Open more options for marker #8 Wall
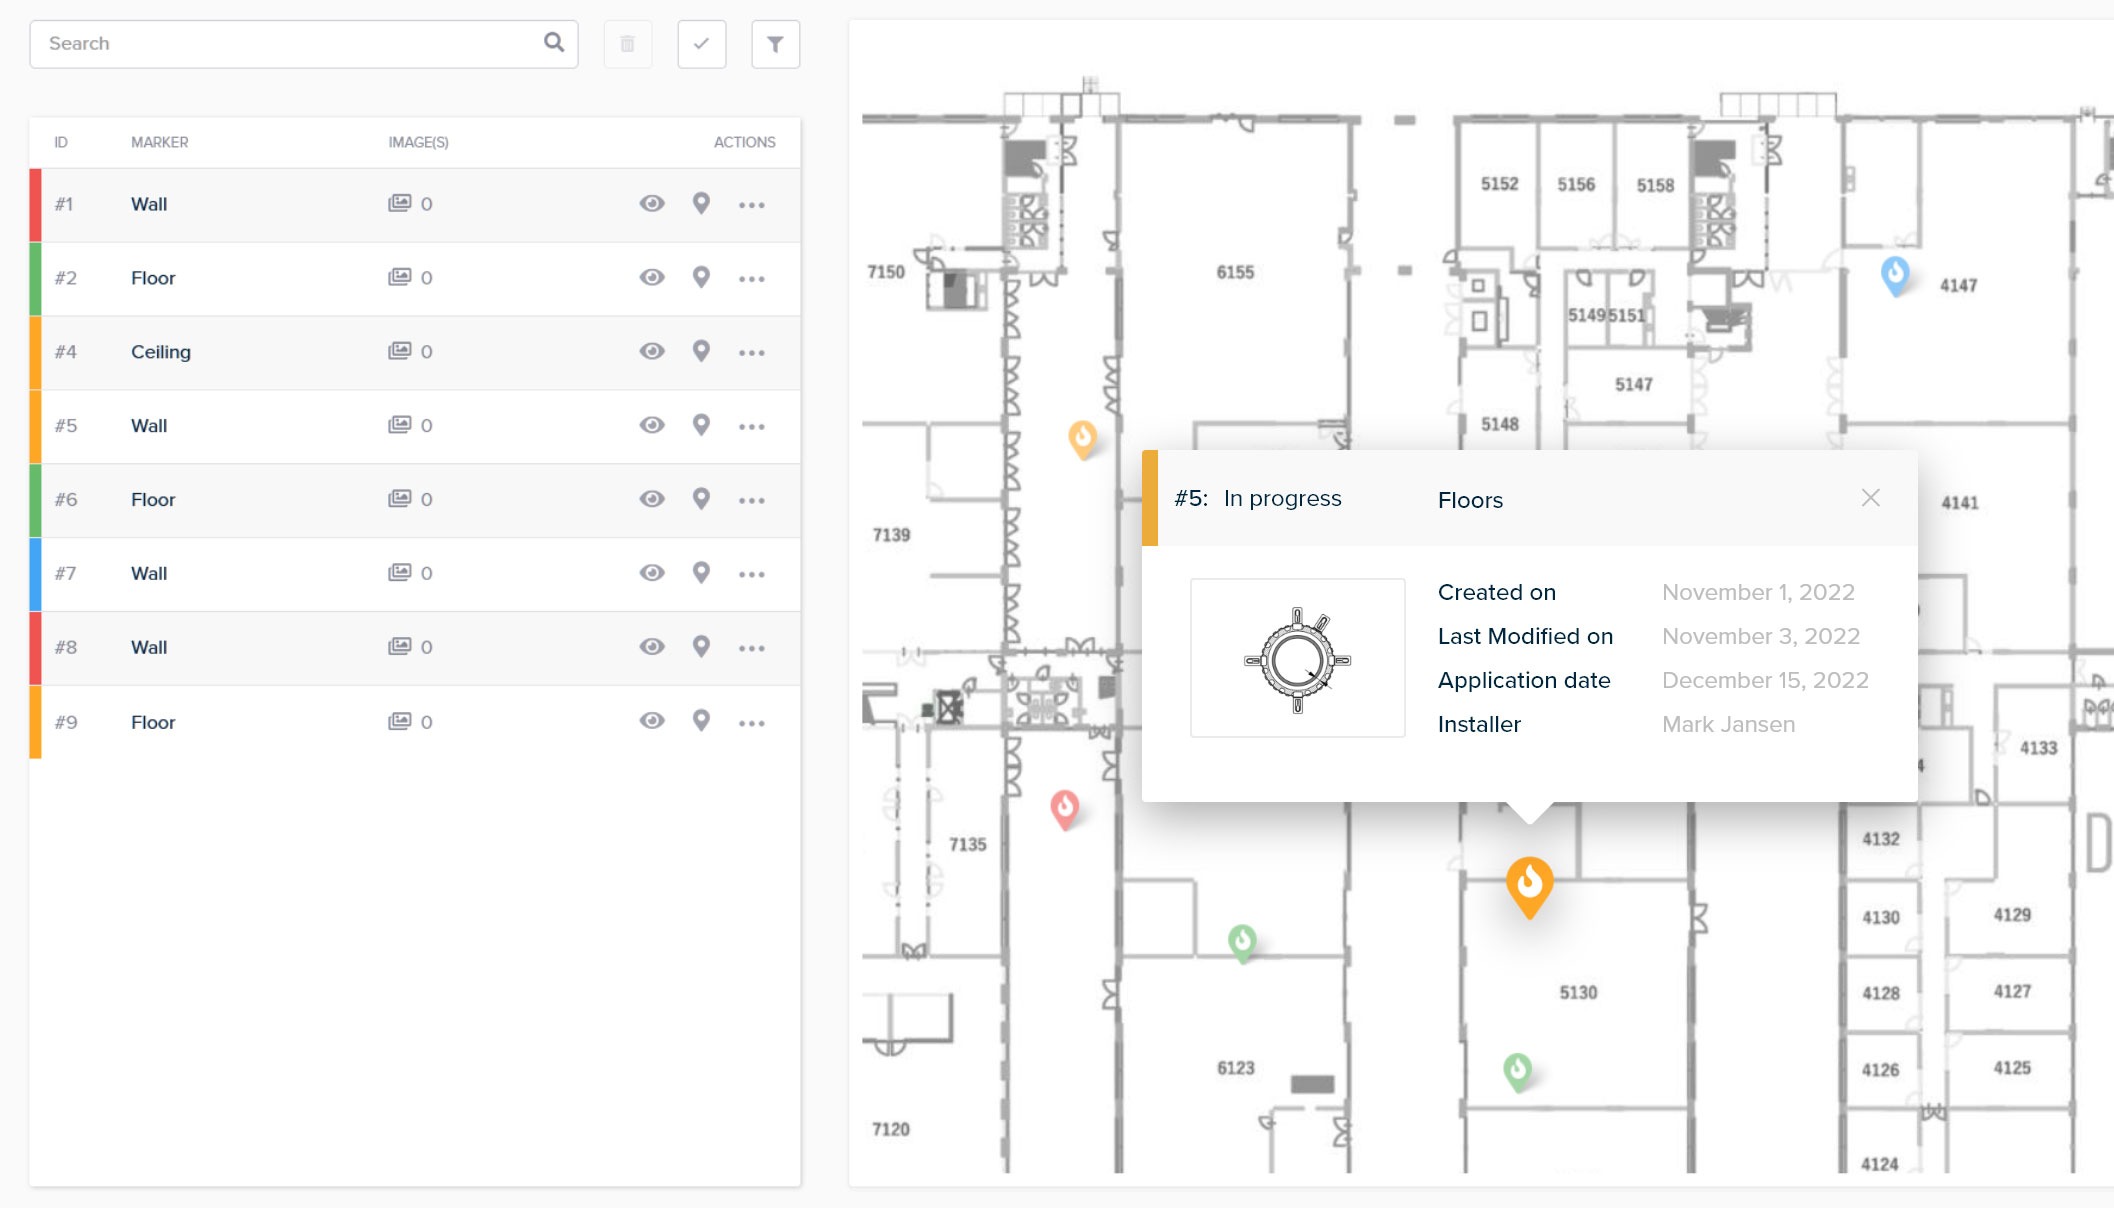The width and height of the screenshot is (2114, 1208). tap(752, 647)
